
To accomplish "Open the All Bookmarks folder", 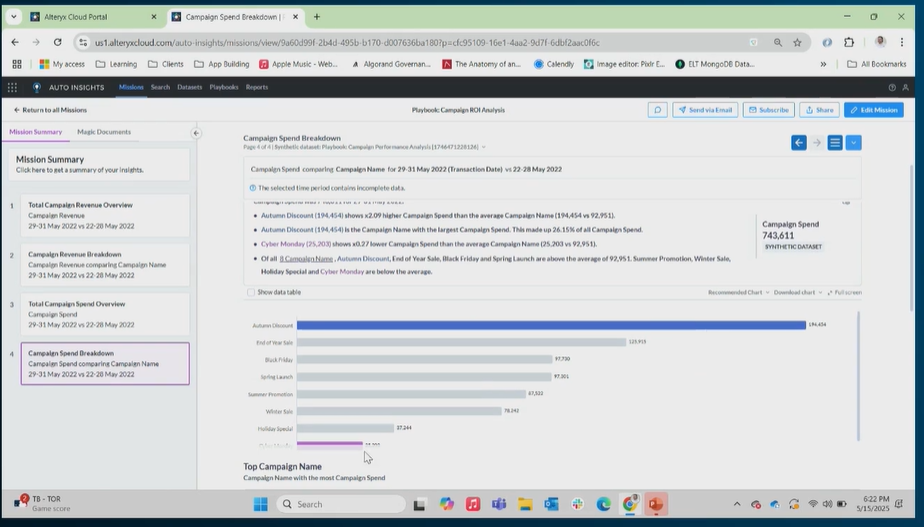I will pos(877,64).
